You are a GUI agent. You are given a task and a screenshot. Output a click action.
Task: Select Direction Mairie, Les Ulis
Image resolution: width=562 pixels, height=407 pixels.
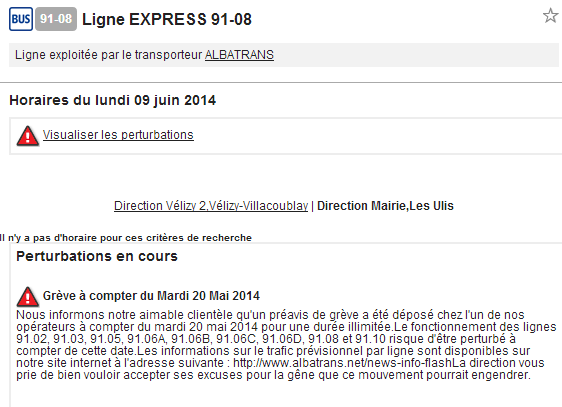385,206
